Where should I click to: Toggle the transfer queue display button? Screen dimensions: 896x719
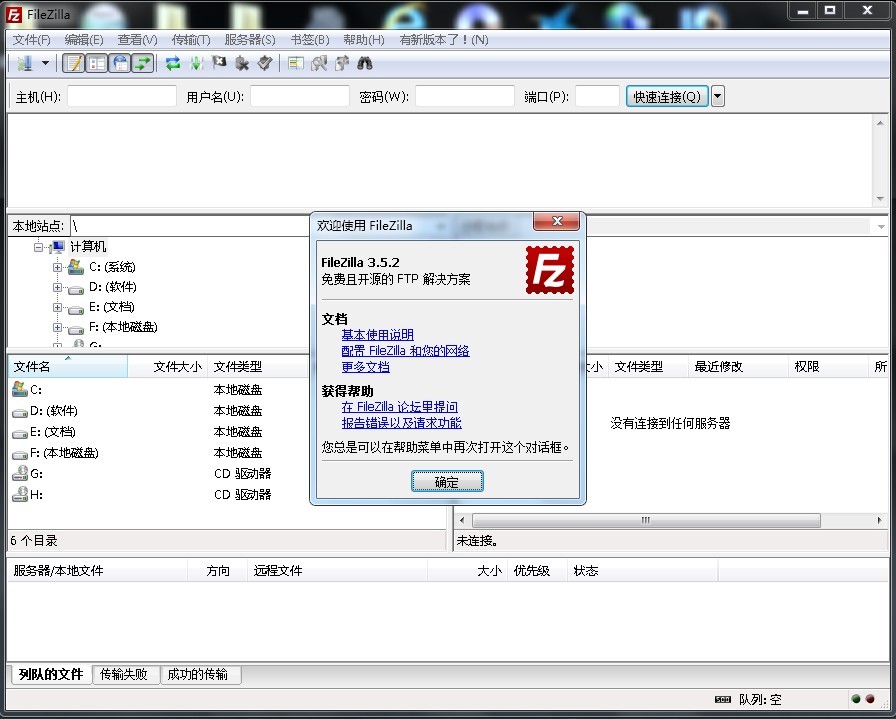click(144, 64)
